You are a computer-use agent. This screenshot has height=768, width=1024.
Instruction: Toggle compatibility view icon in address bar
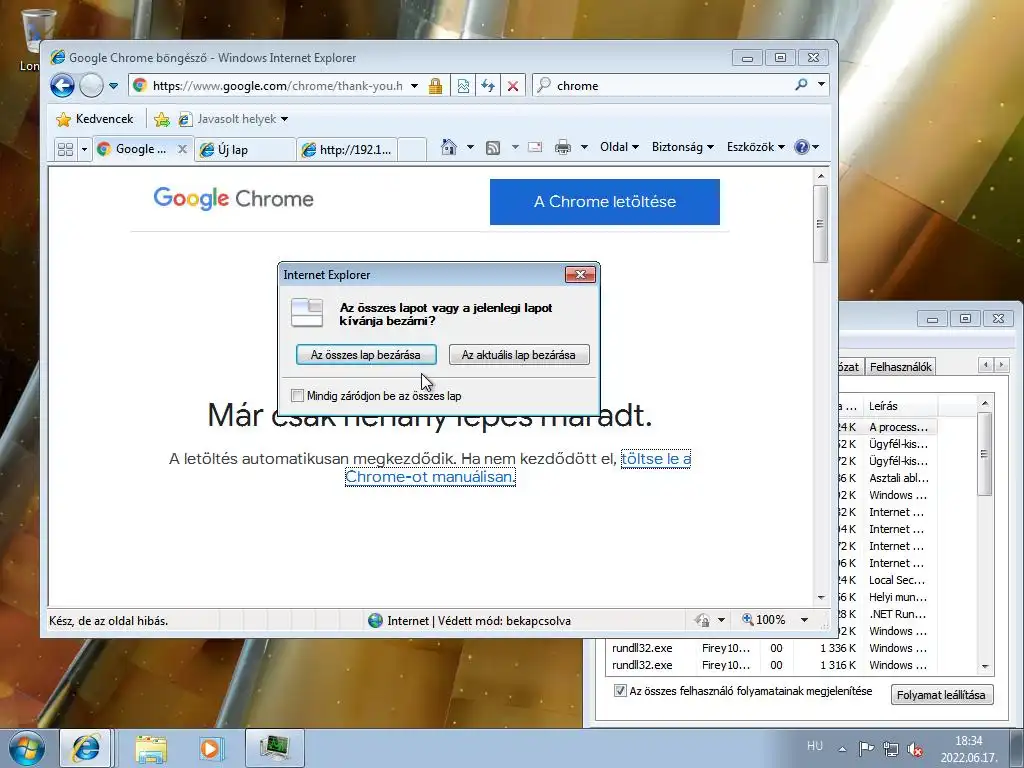click(463, 86)
